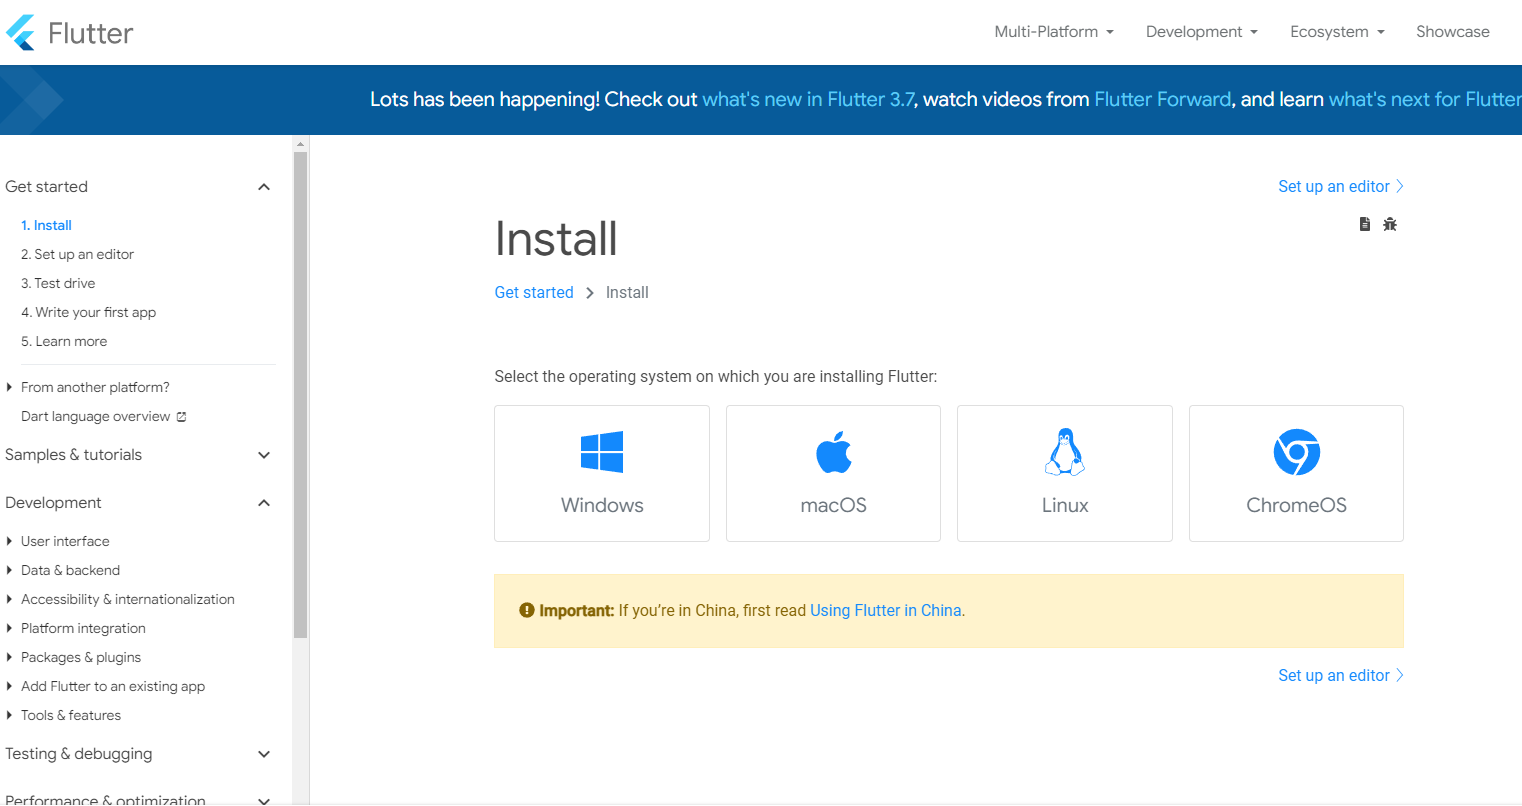
Task: Open the Showcase page
Action: [1453, 32]
